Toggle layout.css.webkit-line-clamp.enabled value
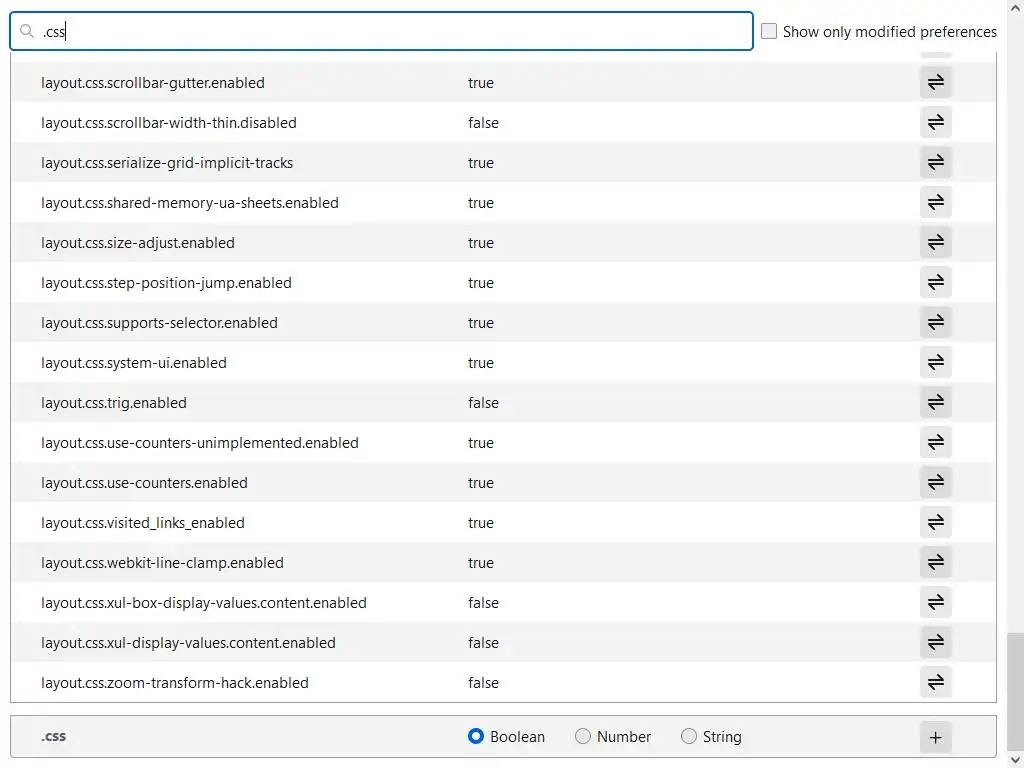This screenshot has height=768, width=1024. click(x=936, y=562)
